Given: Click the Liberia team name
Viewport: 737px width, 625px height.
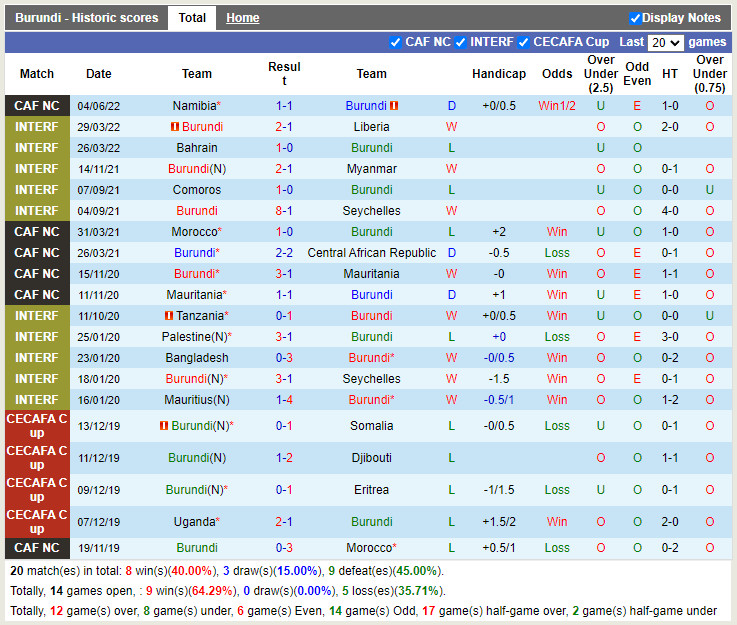Looking at the screenshot, I should pos(372,127).
